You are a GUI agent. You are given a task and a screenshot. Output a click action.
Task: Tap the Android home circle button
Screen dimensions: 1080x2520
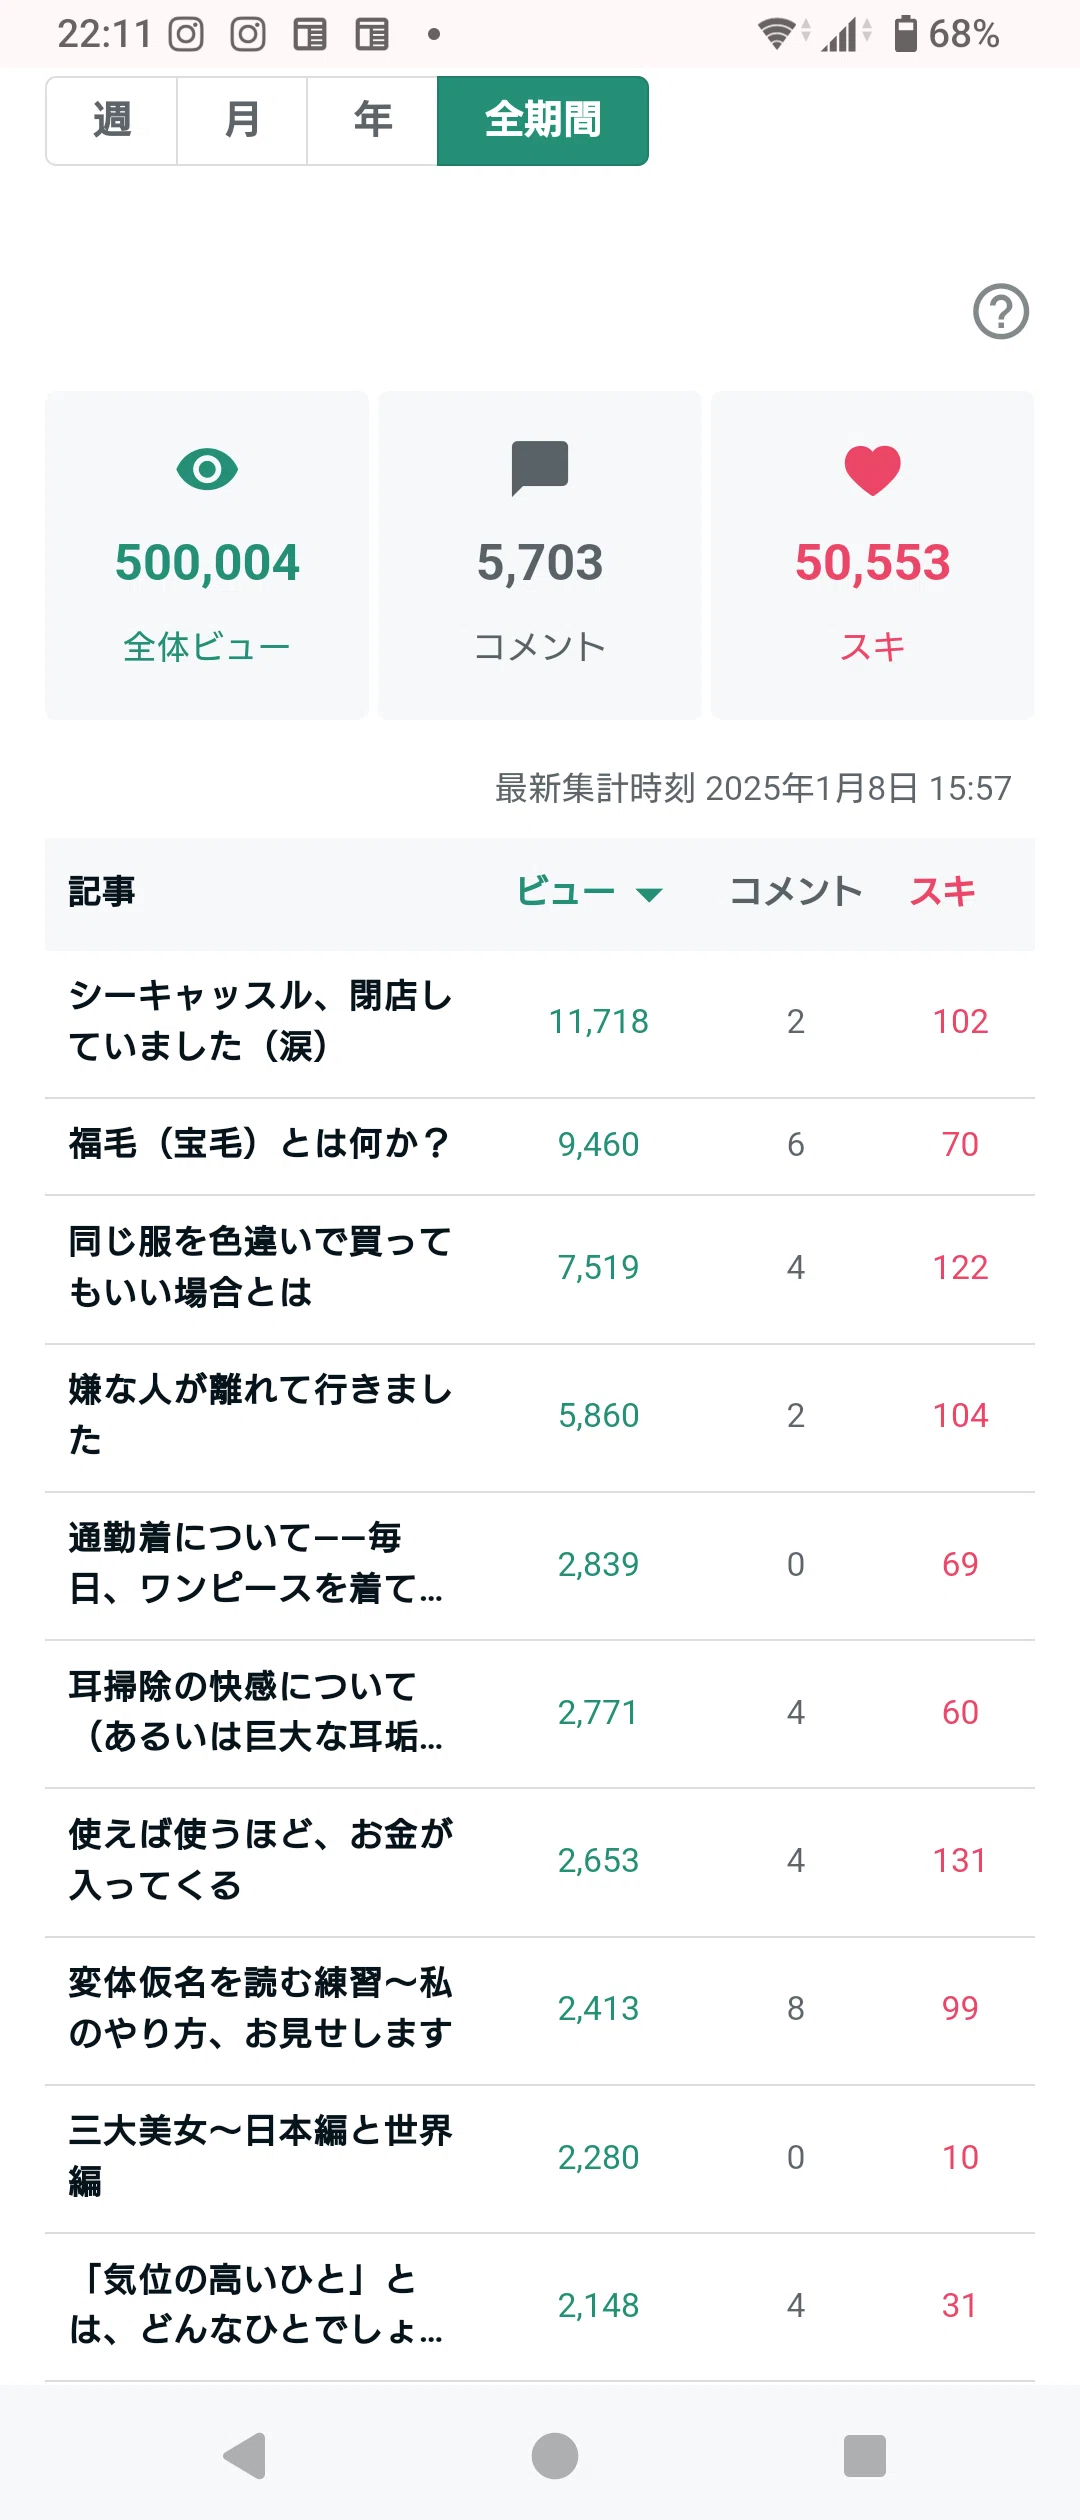(555, 2455)
